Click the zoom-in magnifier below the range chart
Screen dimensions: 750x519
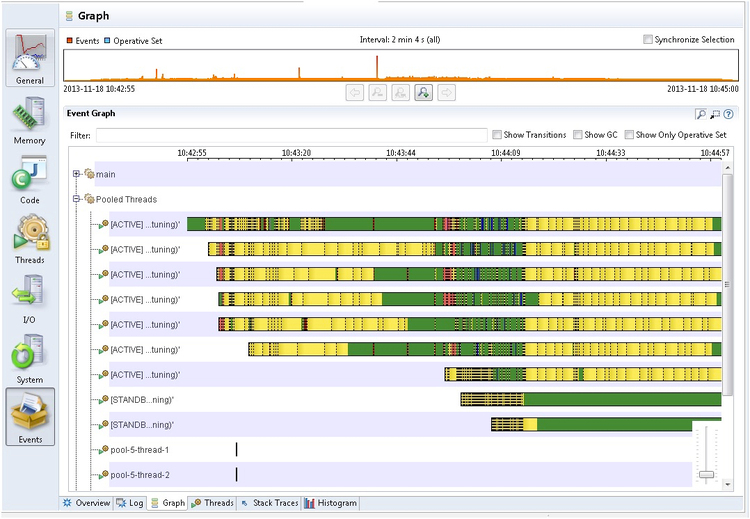(x=423, y=92)
